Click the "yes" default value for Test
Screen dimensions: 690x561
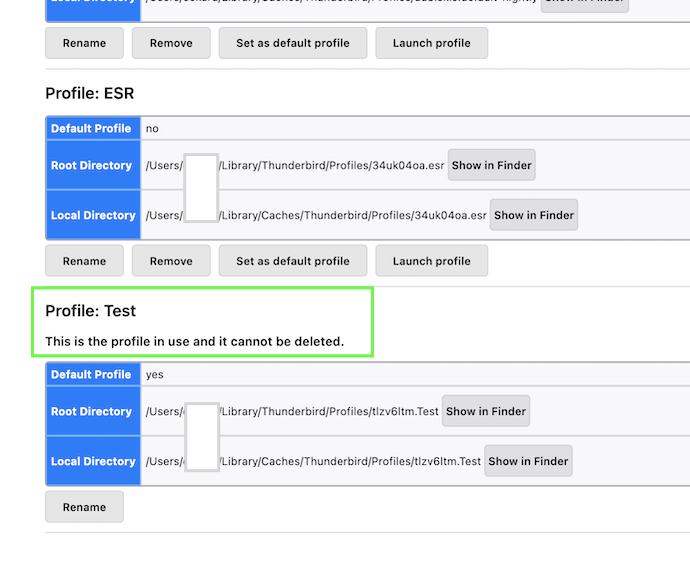tap(155, 375)
